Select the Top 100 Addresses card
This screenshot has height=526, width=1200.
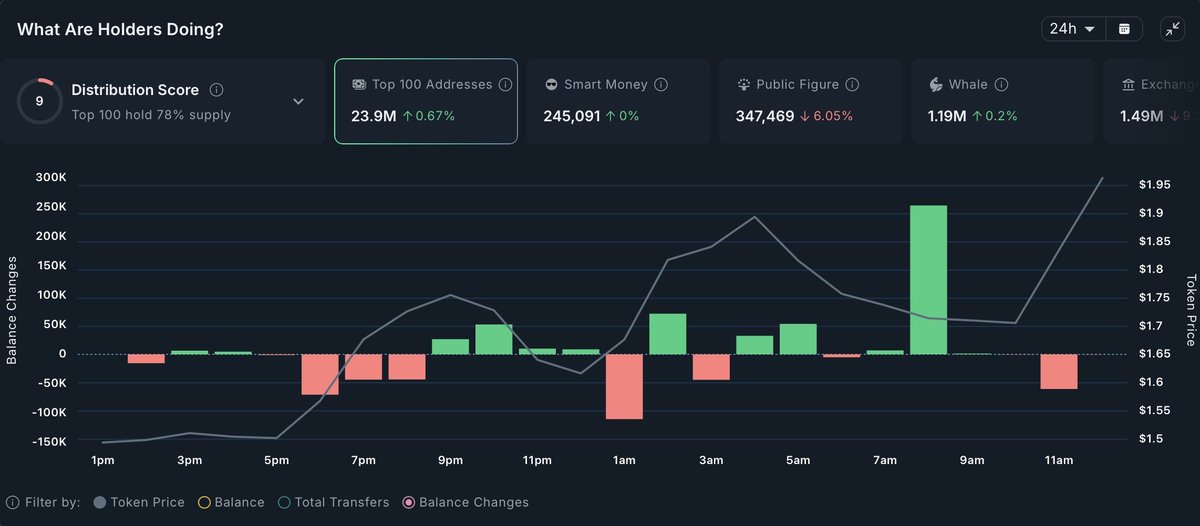426,101
